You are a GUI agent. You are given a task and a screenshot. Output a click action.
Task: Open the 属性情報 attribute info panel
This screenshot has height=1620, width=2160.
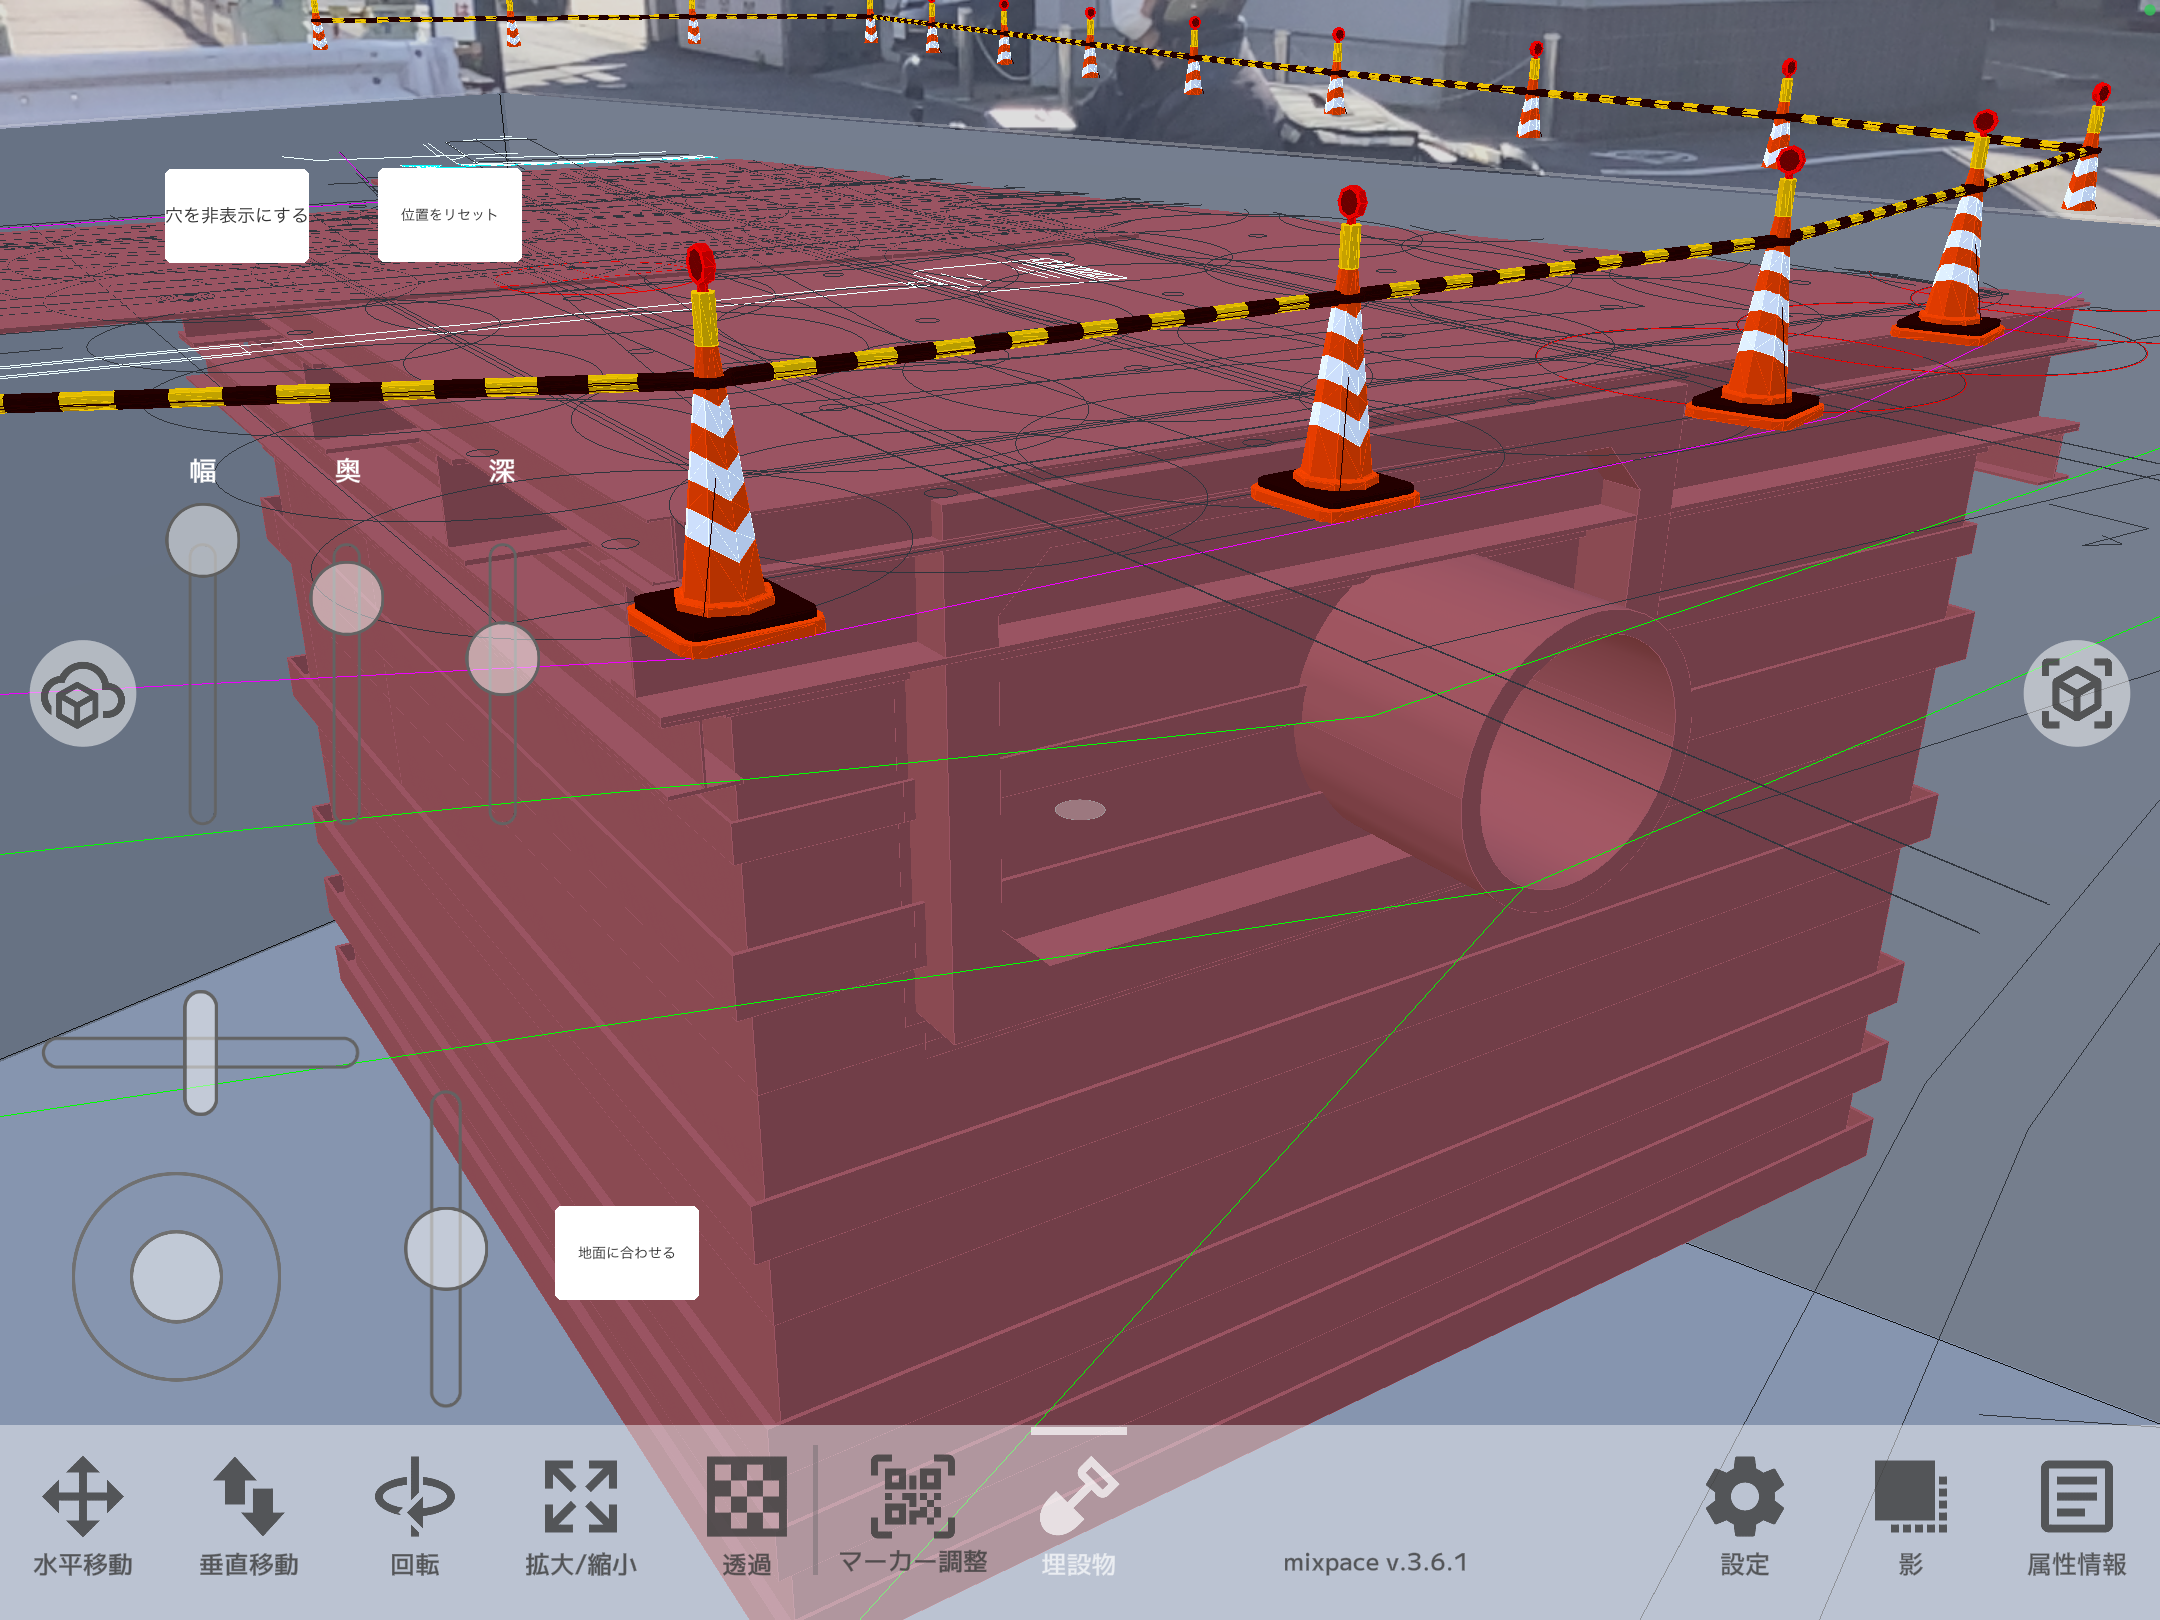pyautogui.click(x=2076, y=1517)
